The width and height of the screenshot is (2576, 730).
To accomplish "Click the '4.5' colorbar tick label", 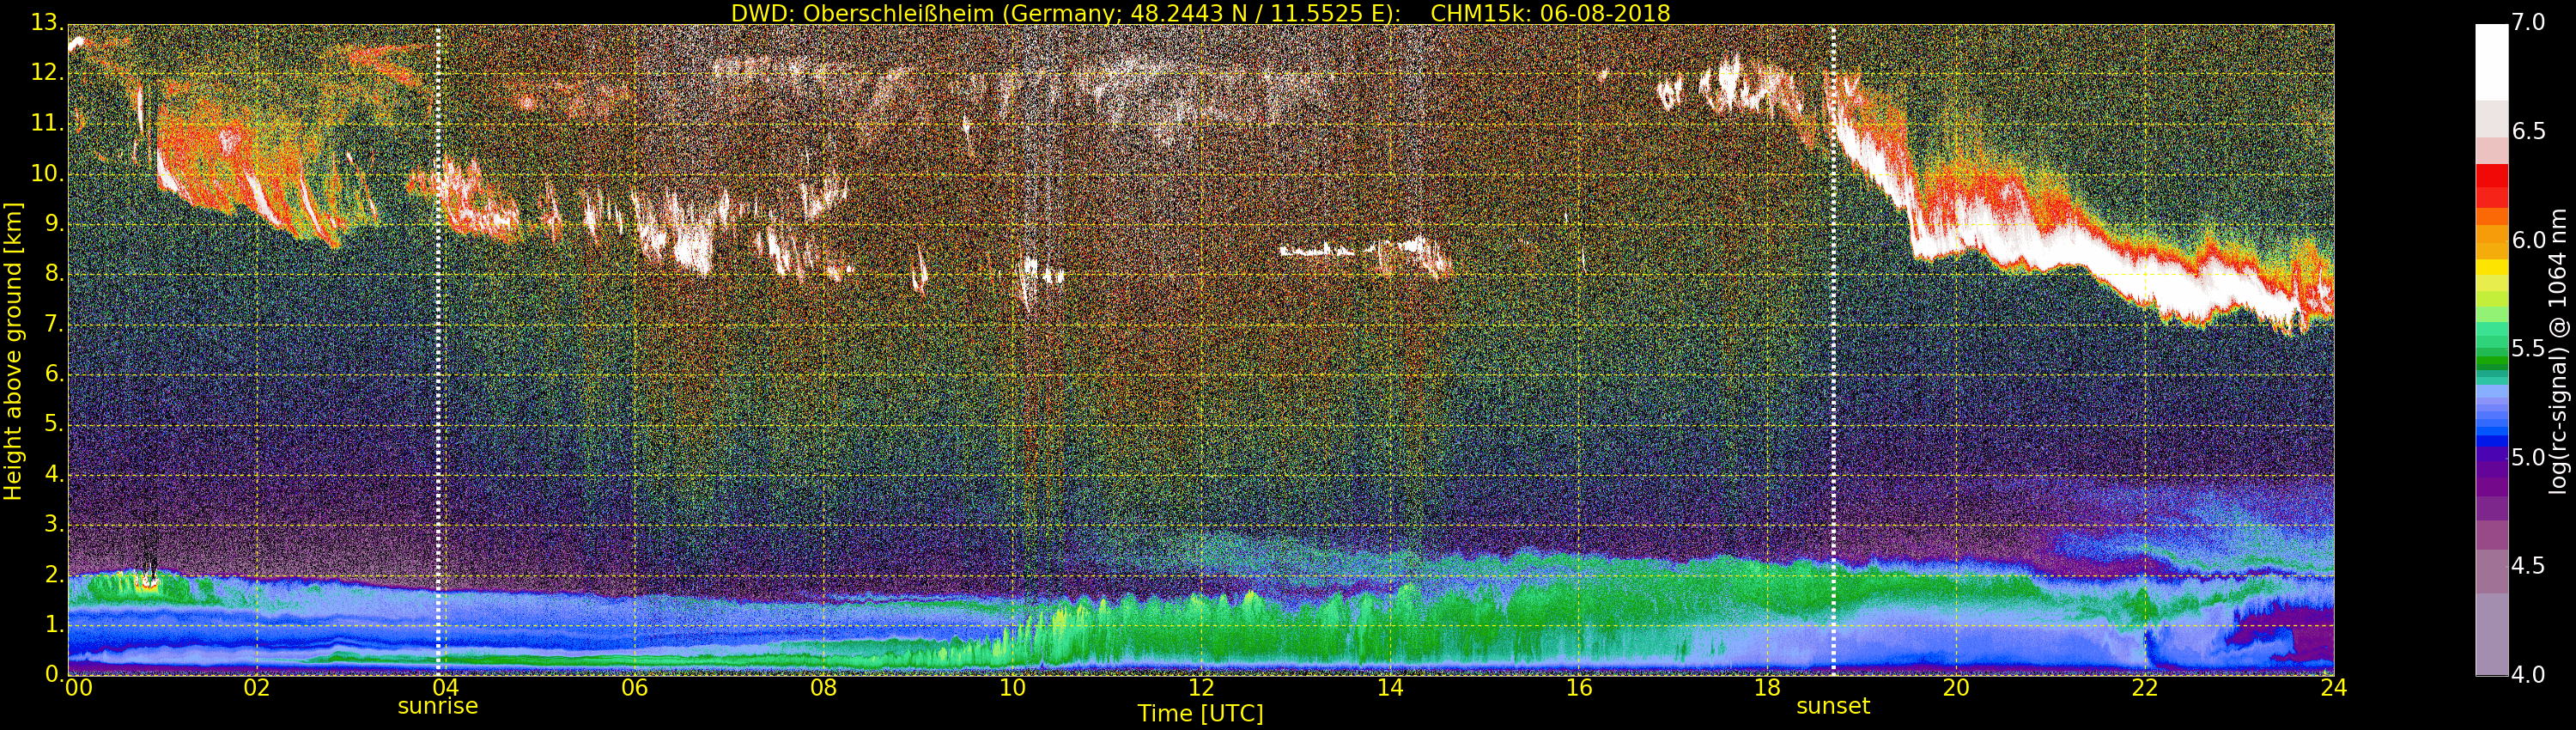I will click(x=2528, y=566).
